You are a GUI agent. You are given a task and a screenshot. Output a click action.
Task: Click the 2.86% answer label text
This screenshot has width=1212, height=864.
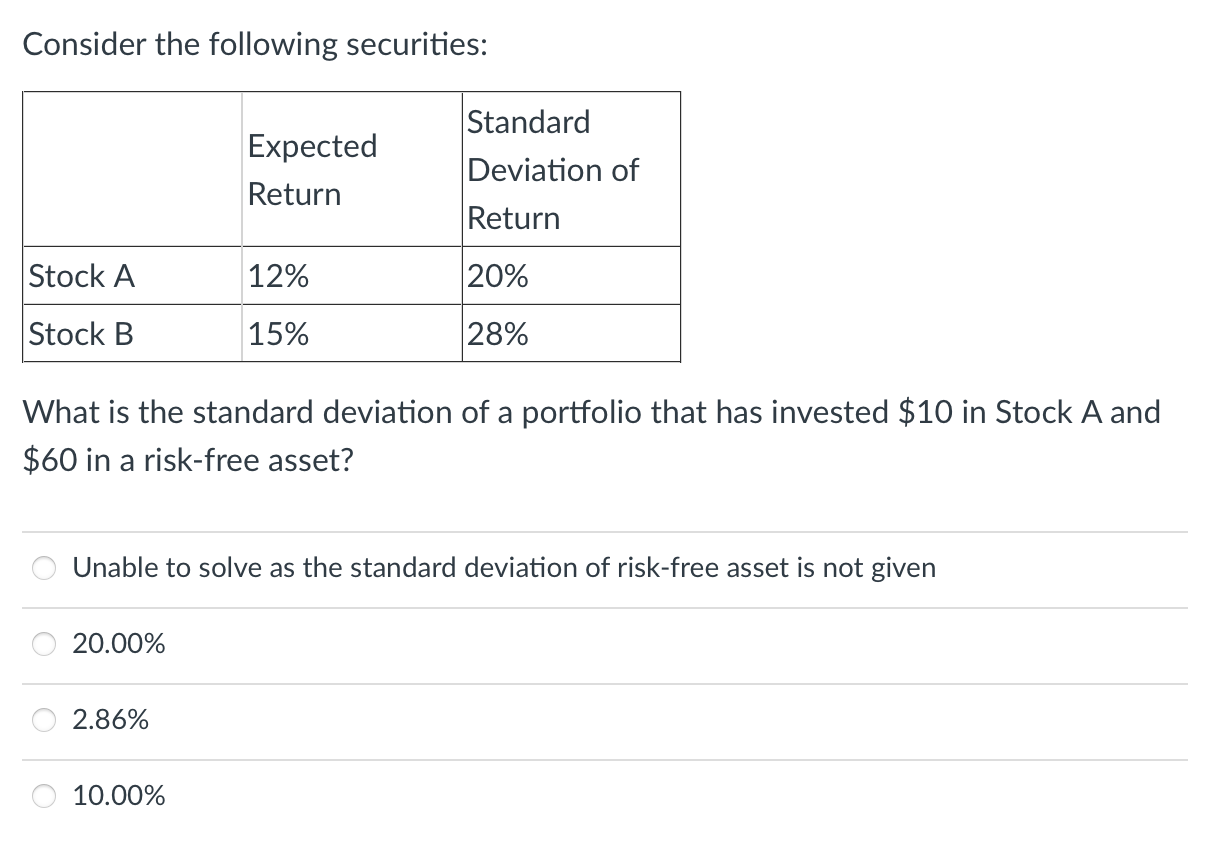coord(111,720)
